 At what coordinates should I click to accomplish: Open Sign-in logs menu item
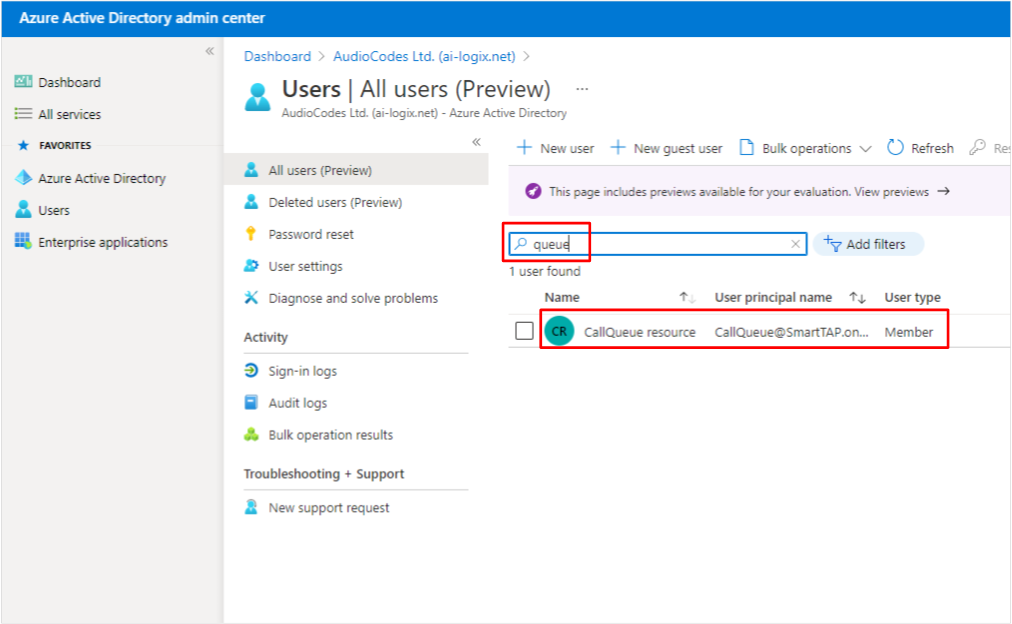click(302, 371)
